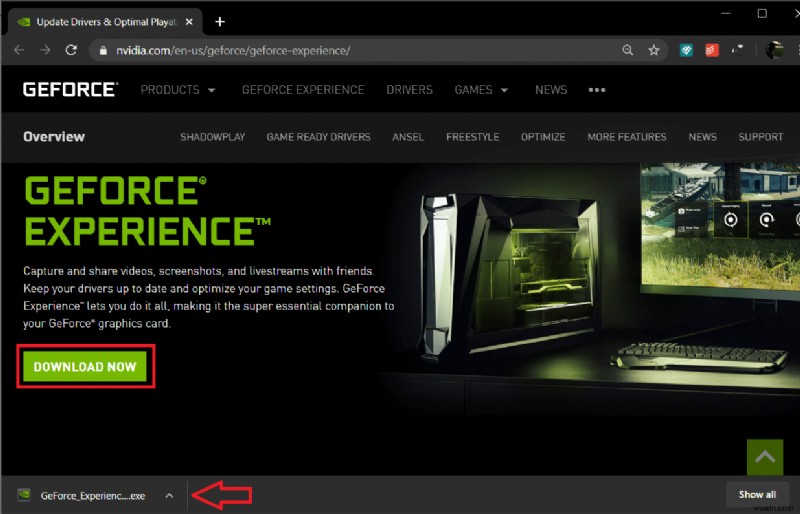Minimize the browser window
Image resolution: width=800 pixels, height=514 pixels.
[726, 13]
